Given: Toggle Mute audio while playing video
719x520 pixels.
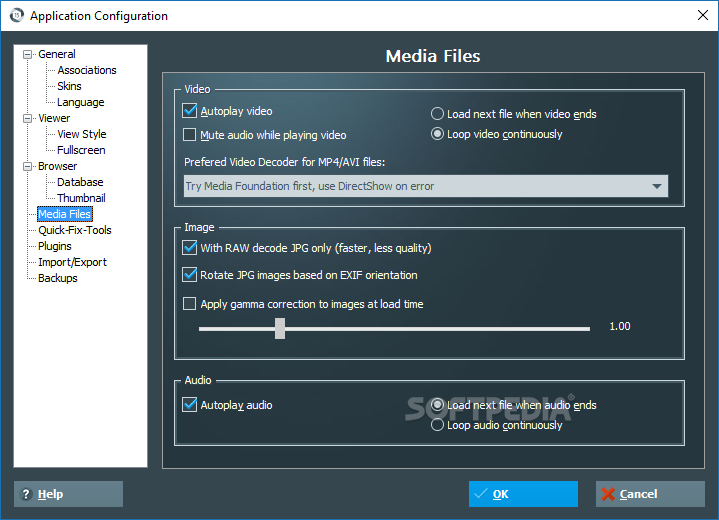Looking at the screenshot, I should pos(189,135).
